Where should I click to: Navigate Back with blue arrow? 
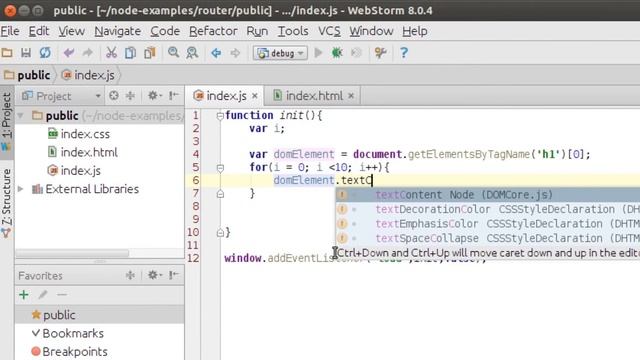click(x=216, y=53)
